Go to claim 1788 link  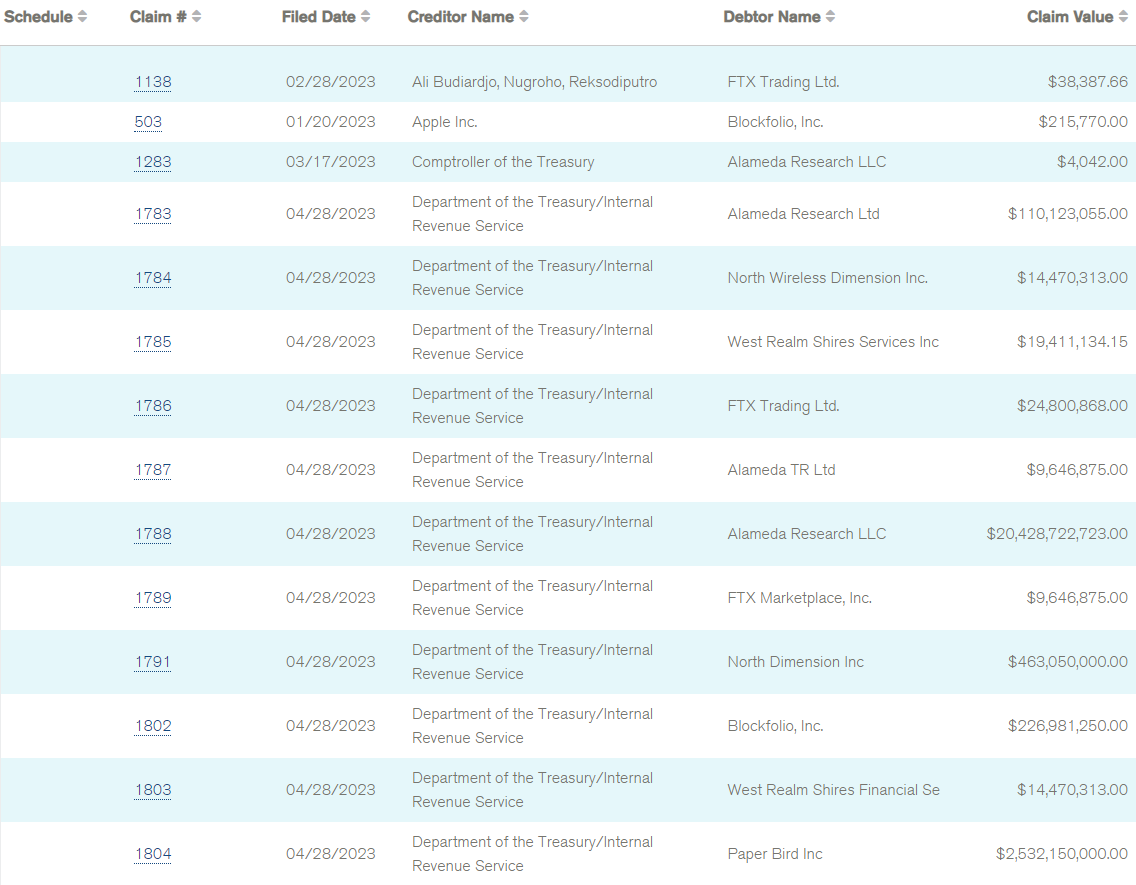tap(153, 534)
